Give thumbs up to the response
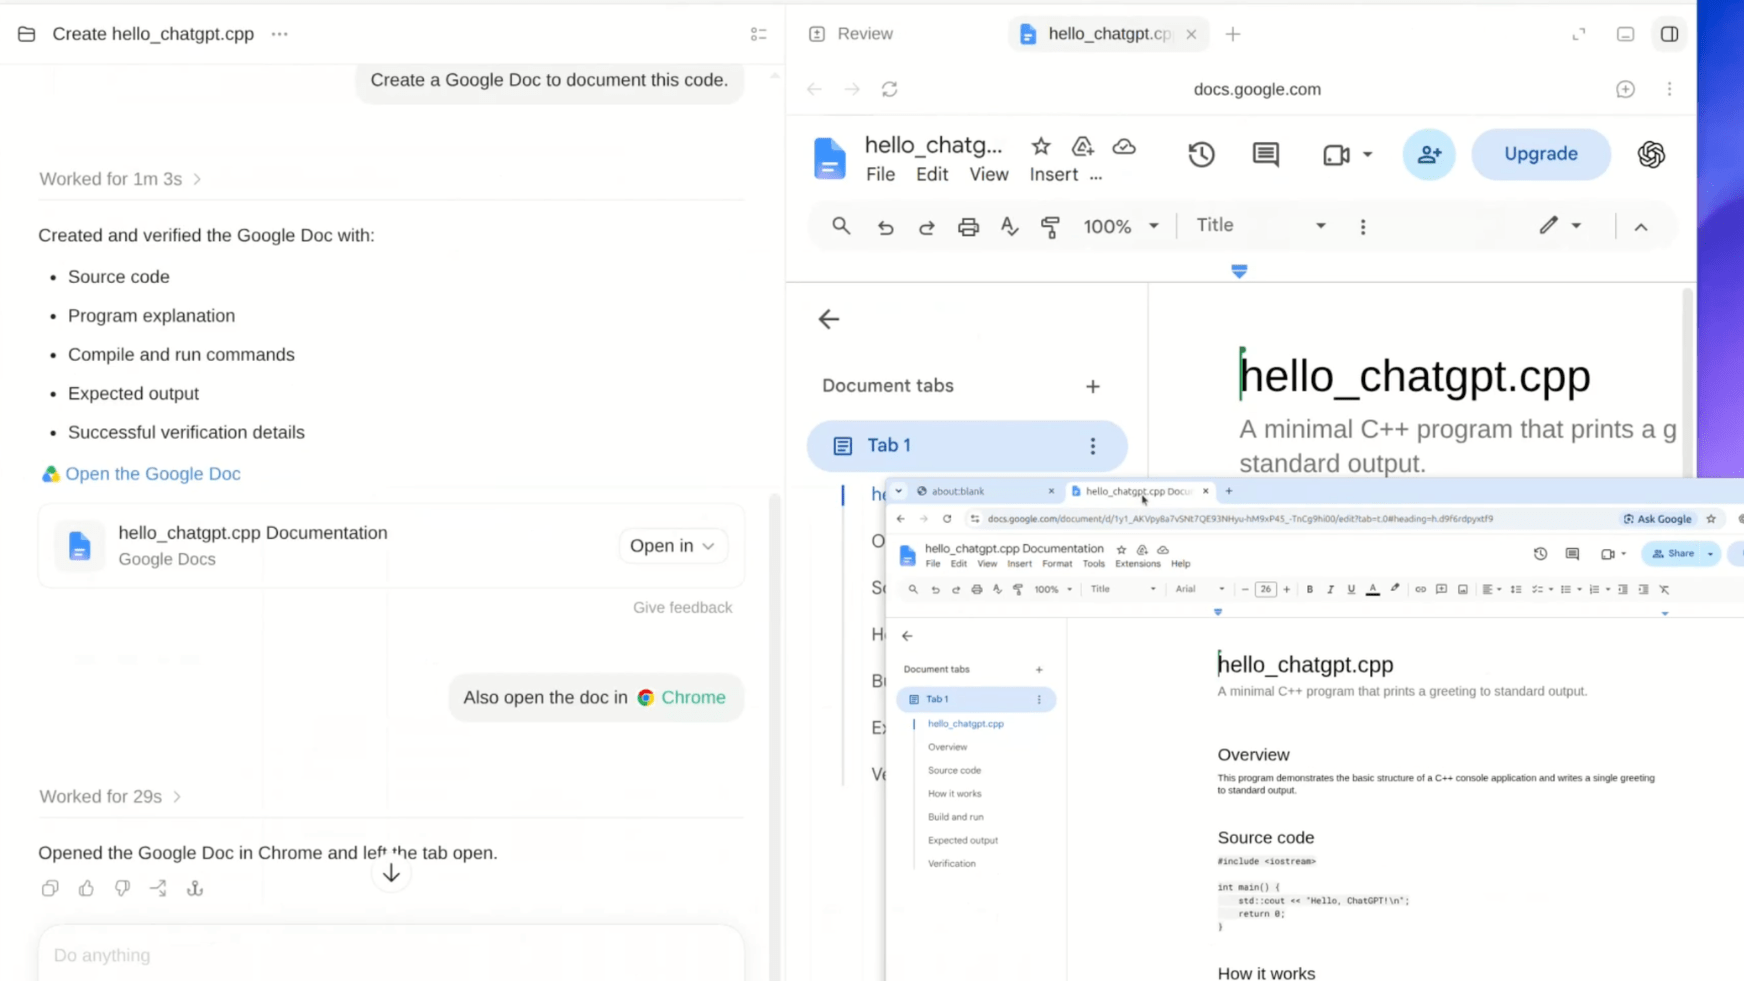 tap(86, 888)
